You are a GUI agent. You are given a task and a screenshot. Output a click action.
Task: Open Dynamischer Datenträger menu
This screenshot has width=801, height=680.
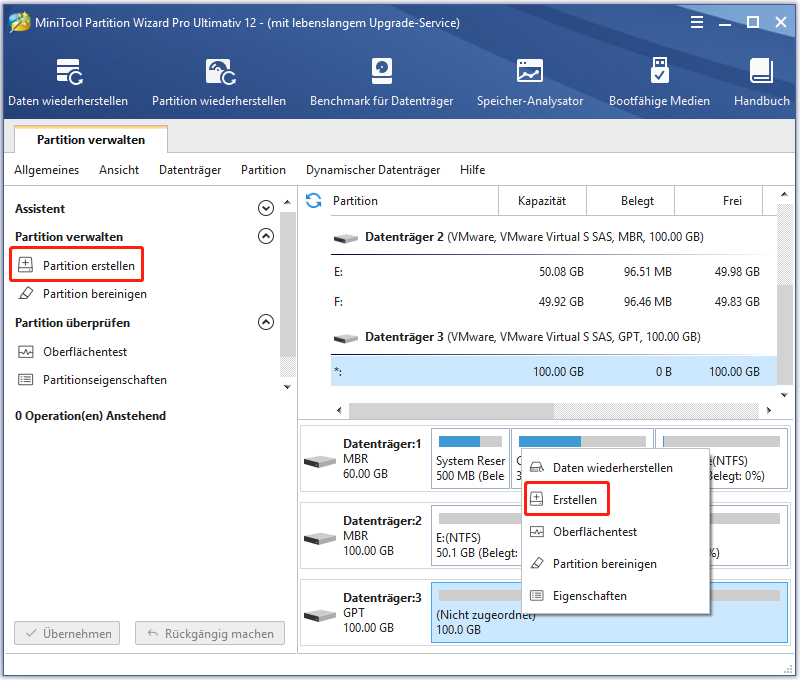click(373, 170)
